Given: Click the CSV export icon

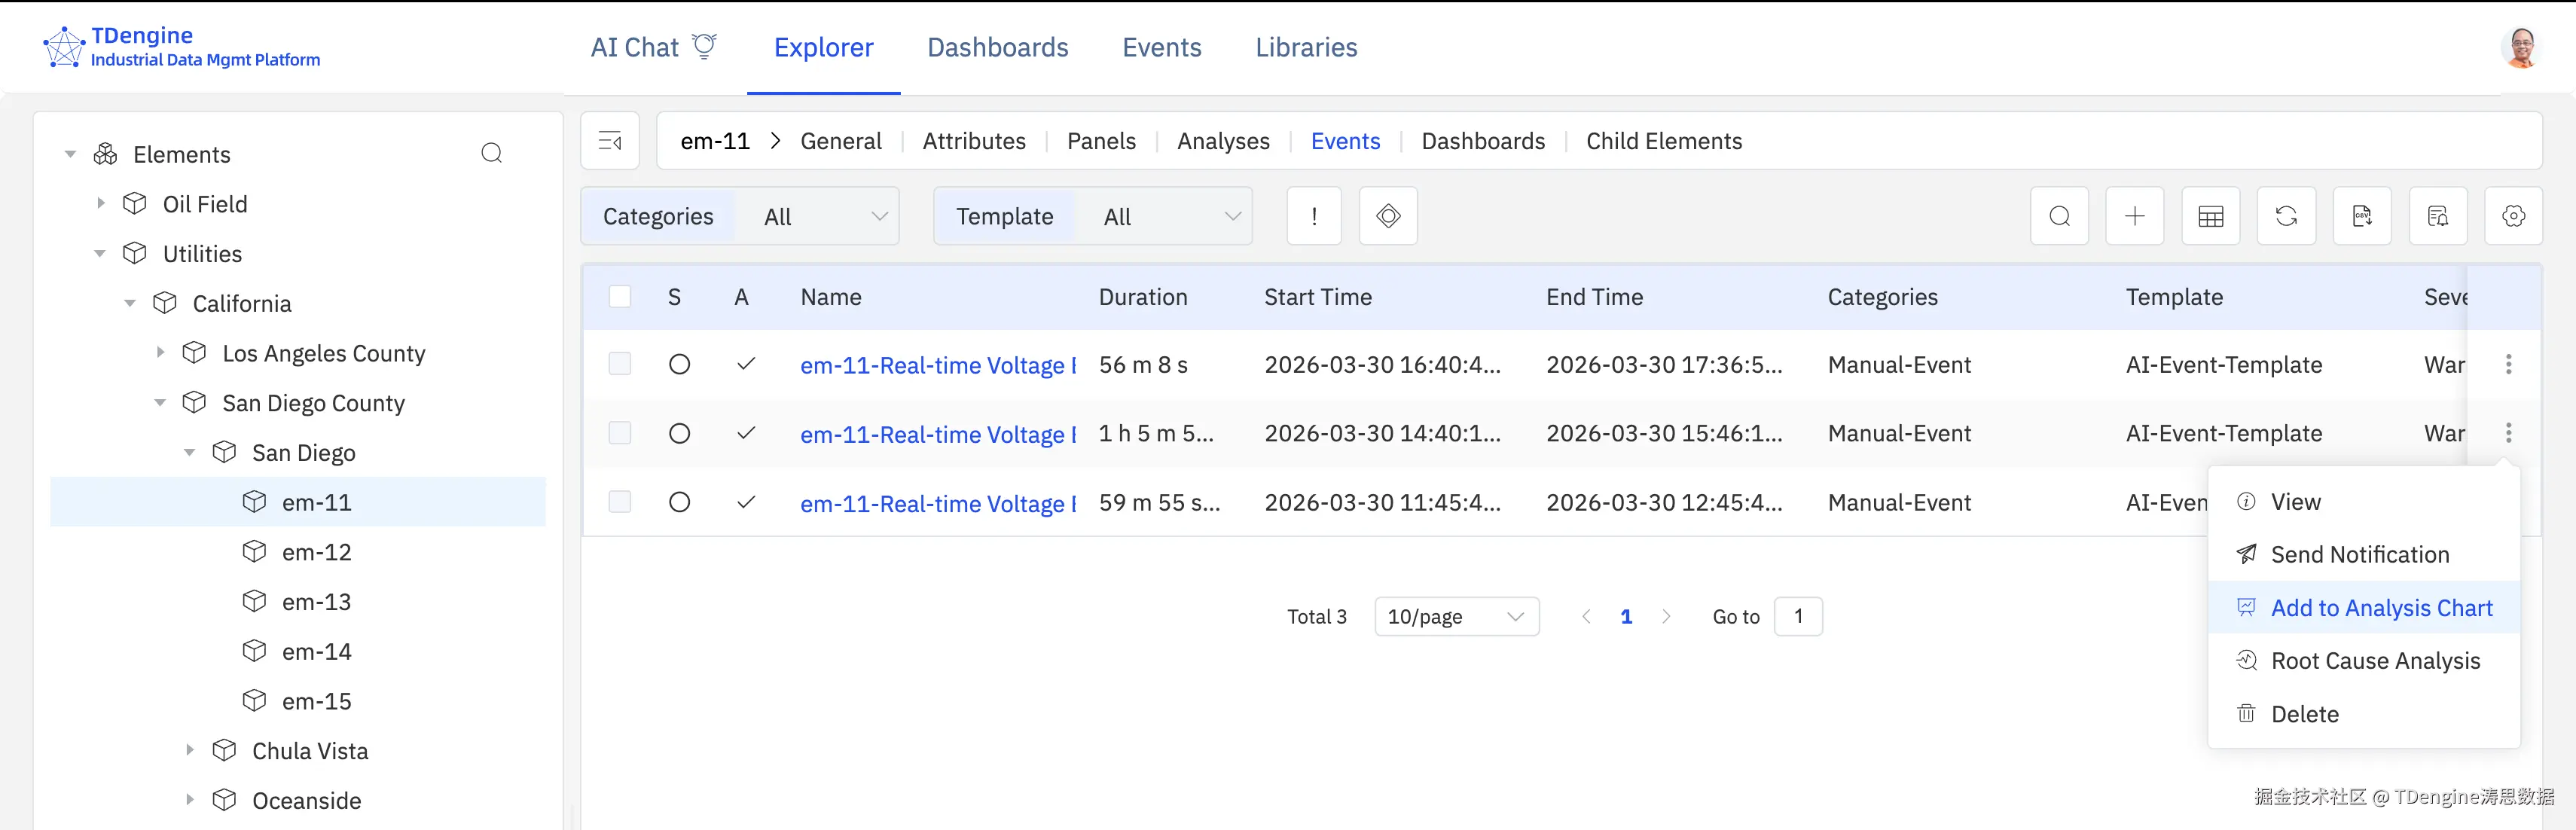Looking at the screenshot, I should tap(2362, 216).
